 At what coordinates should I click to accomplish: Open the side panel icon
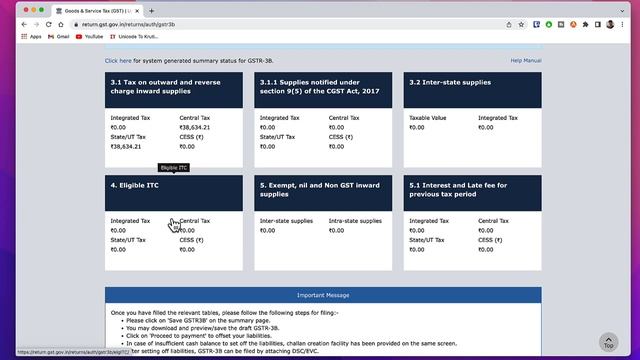(598, 24)
